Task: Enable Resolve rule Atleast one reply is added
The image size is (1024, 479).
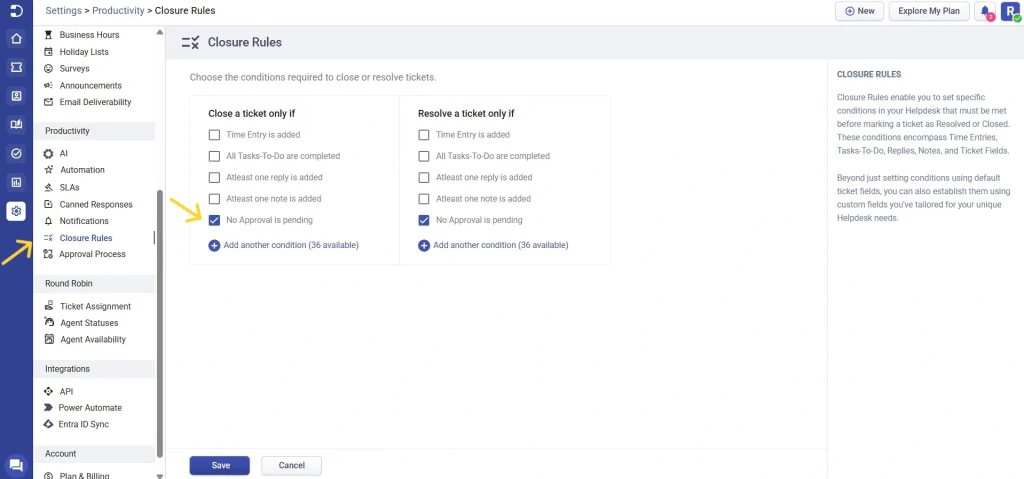Action: pyautogui.click(x=424, y=178)
